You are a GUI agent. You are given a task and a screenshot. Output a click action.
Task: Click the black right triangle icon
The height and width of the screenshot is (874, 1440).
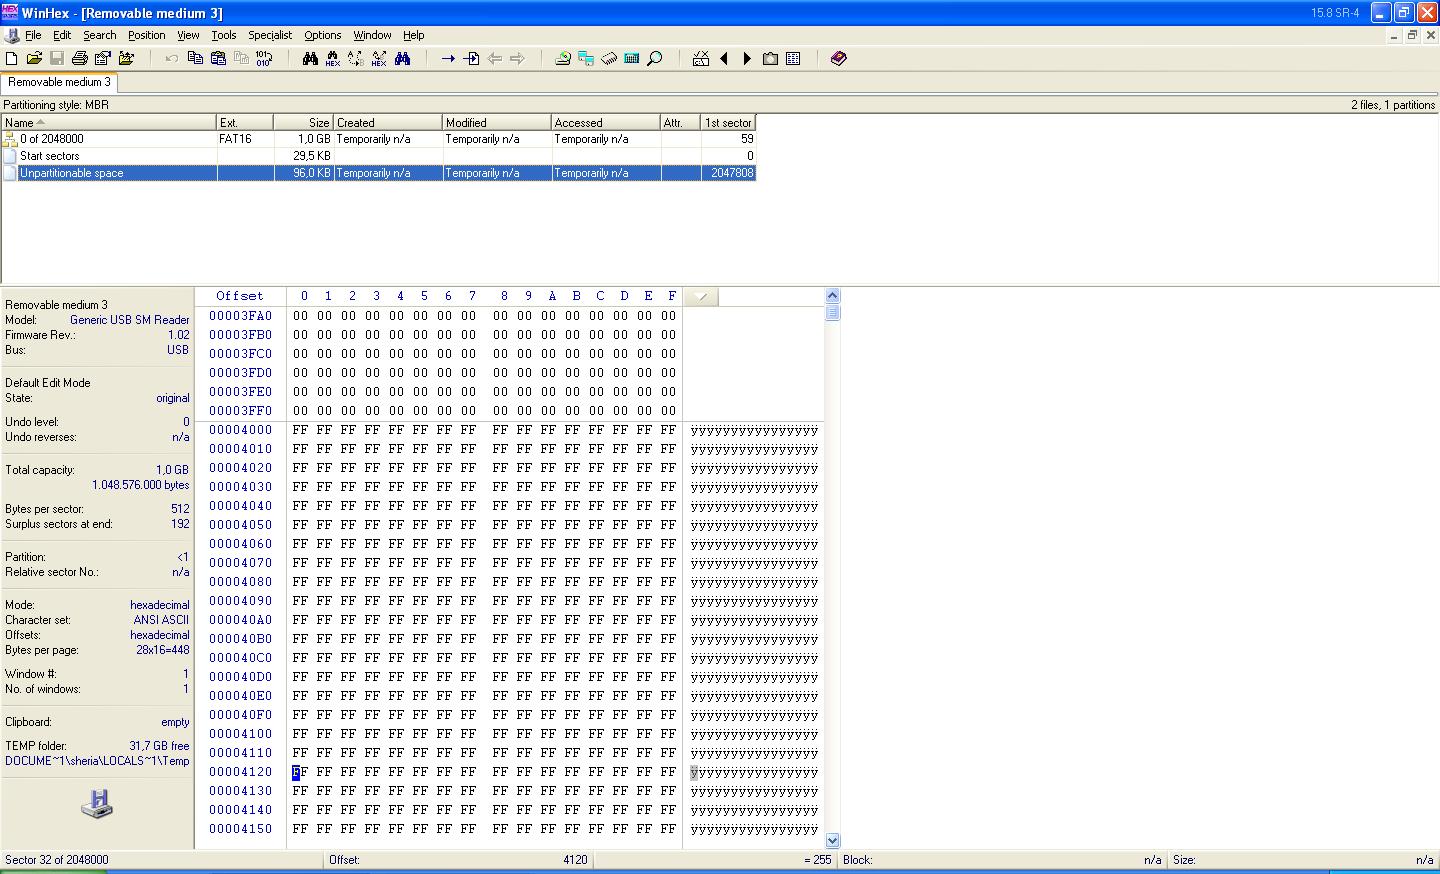pyautogui.click(x=747, y=59)
